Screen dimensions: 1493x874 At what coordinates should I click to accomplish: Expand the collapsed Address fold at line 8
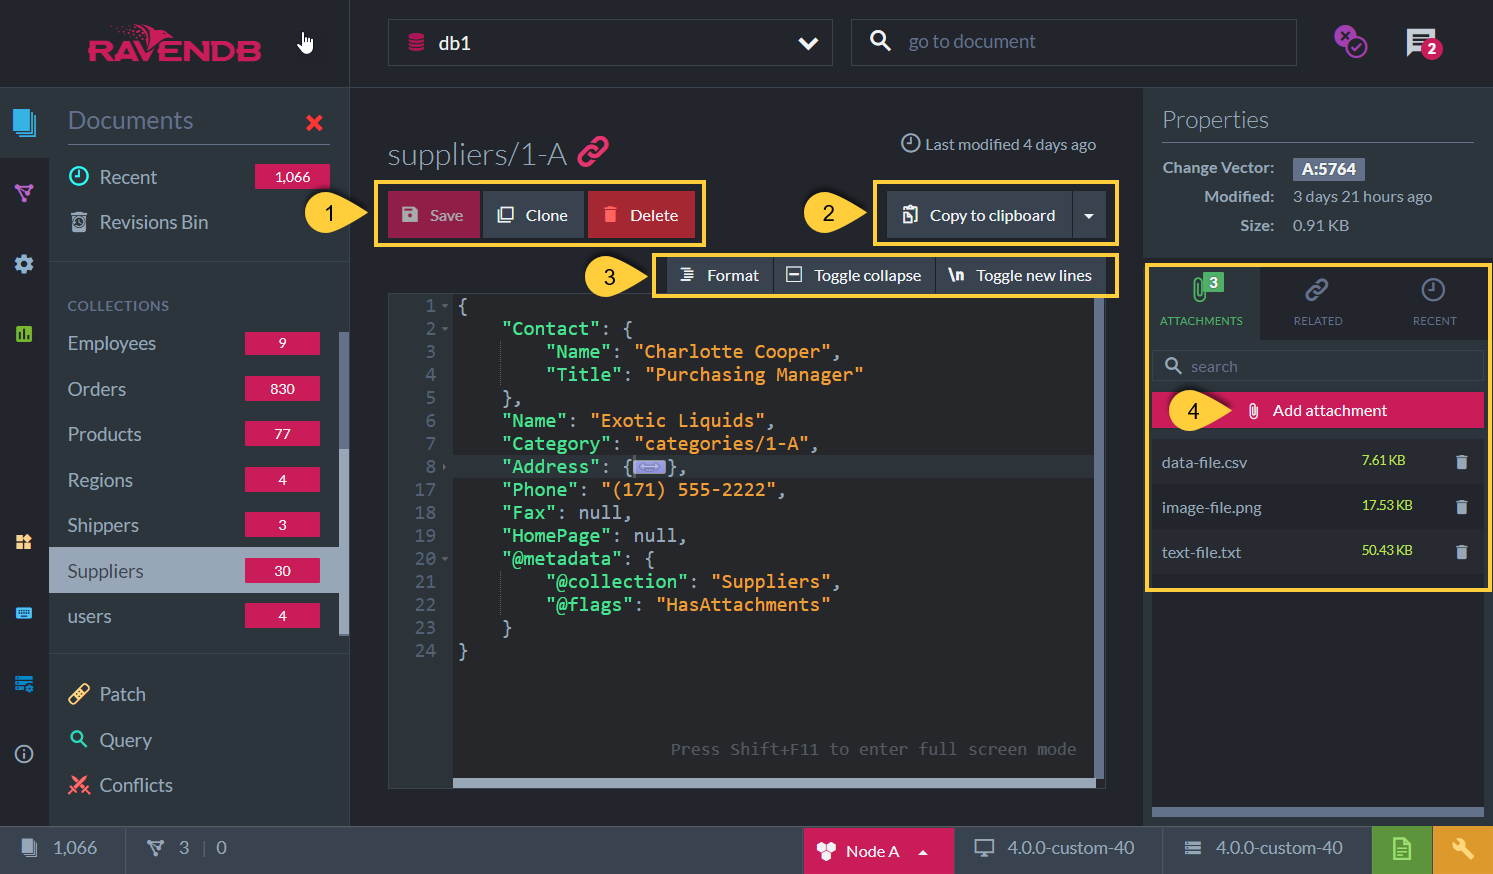(x=445, y=467)
